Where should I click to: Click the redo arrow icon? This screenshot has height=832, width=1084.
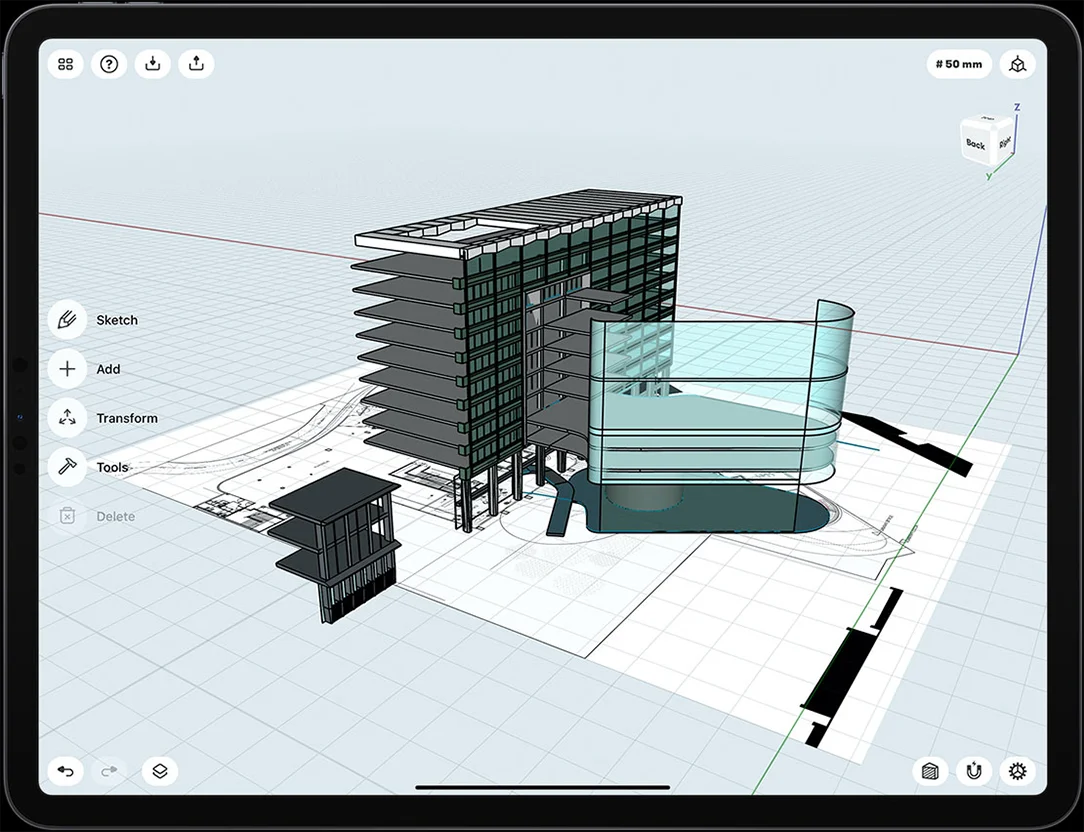coord(109,771)
